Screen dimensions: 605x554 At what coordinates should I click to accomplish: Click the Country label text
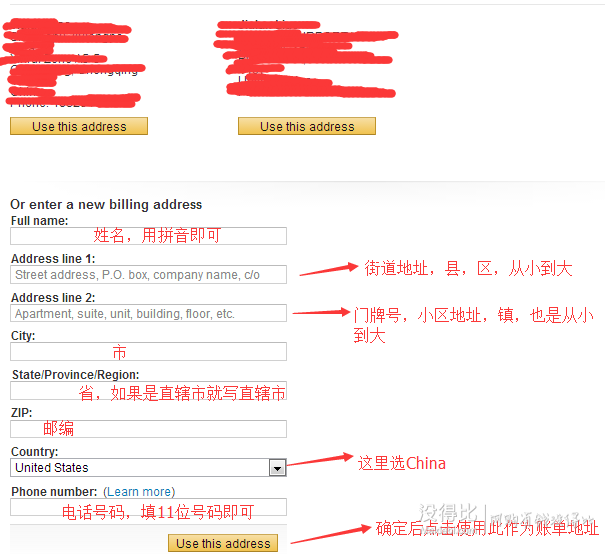tap(34, 451)
